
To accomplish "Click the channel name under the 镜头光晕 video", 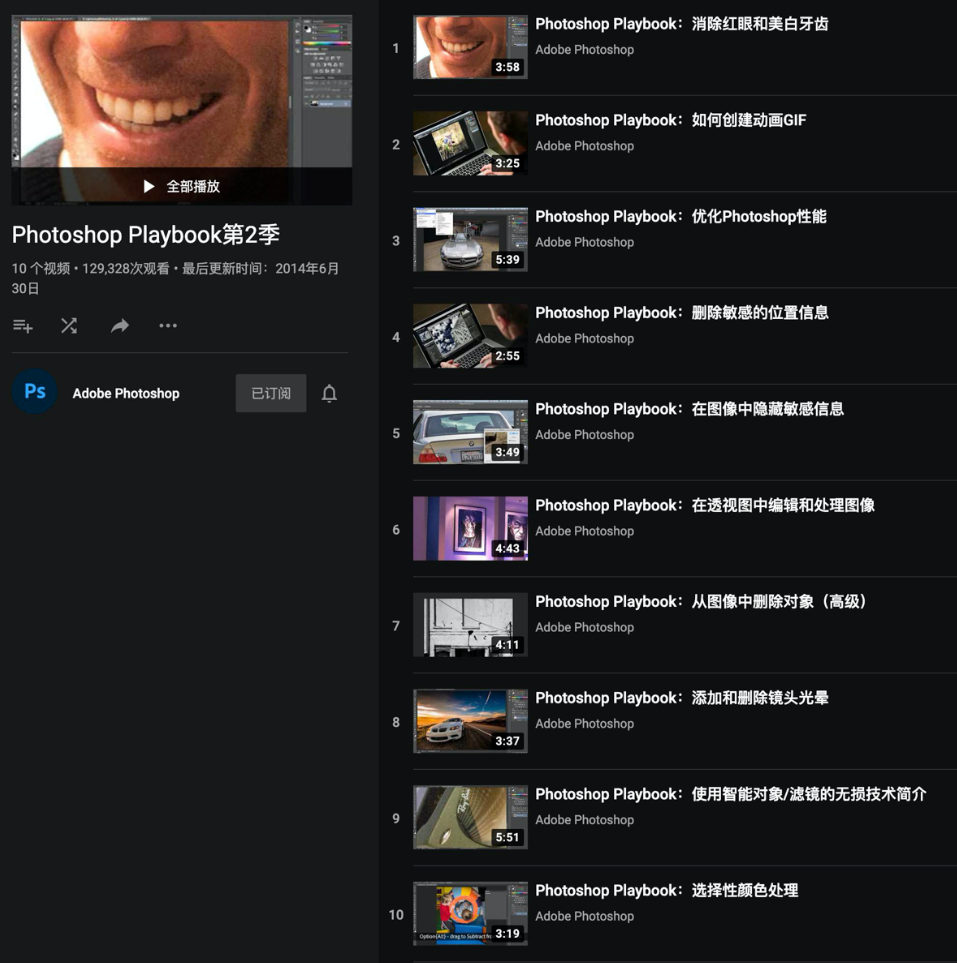I will (x=585, y=723).
